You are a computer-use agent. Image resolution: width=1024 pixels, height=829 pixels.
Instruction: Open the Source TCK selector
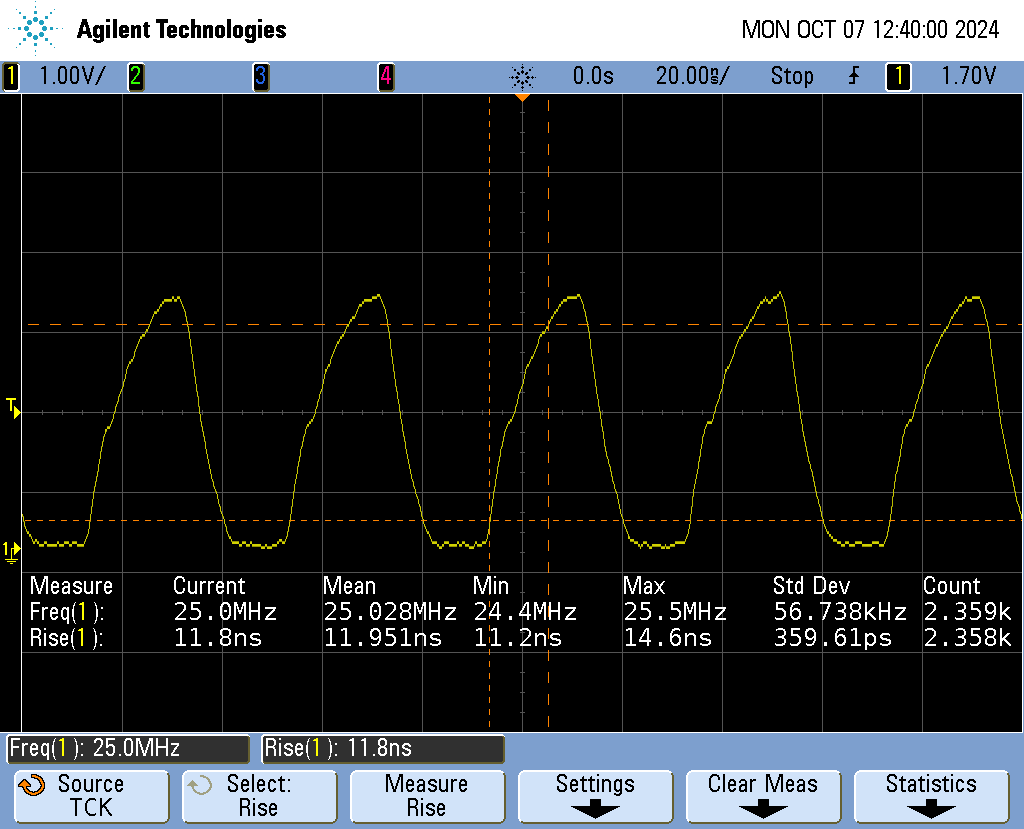pyautogui.click(x=91, y=796)
